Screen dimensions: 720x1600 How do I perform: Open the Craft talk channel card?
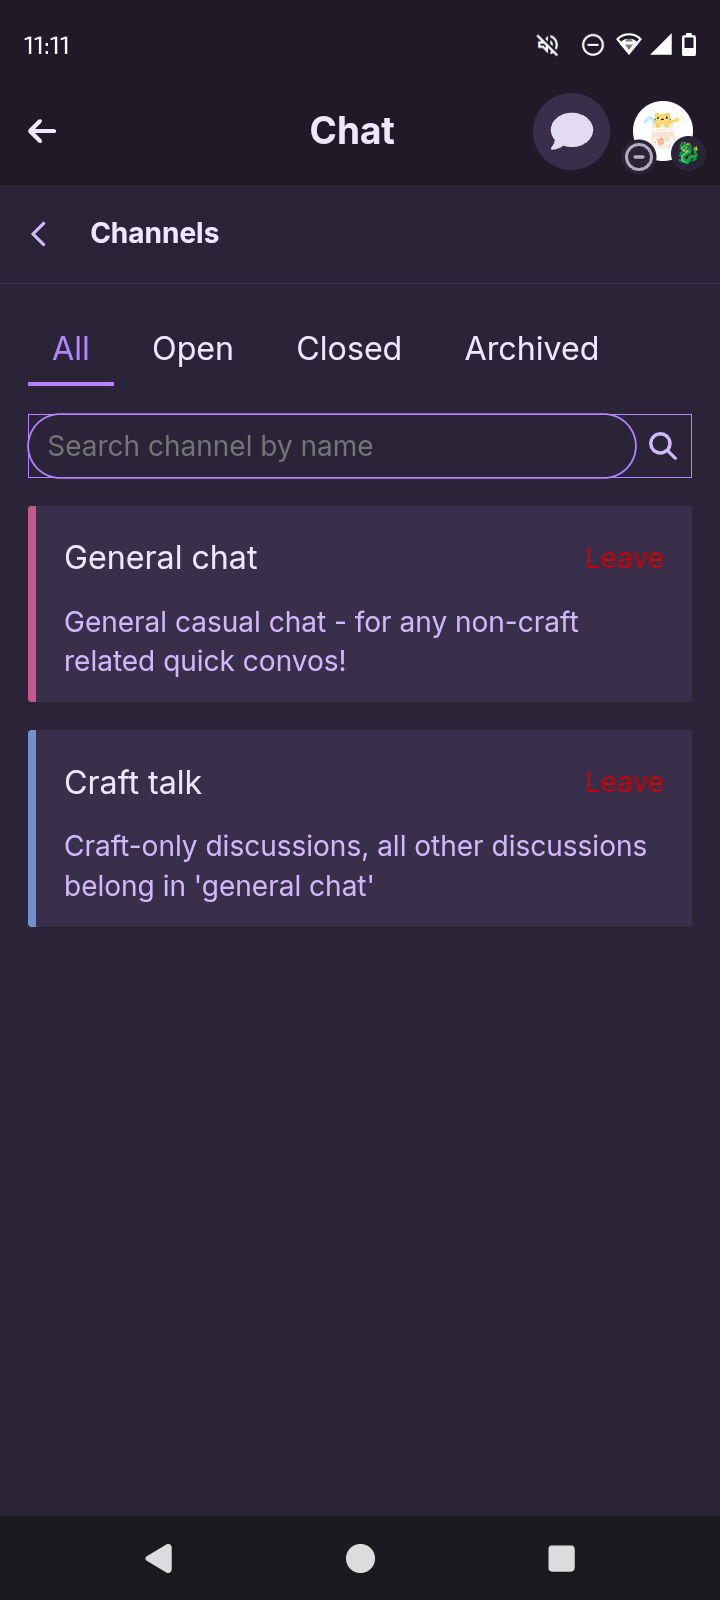360,828
